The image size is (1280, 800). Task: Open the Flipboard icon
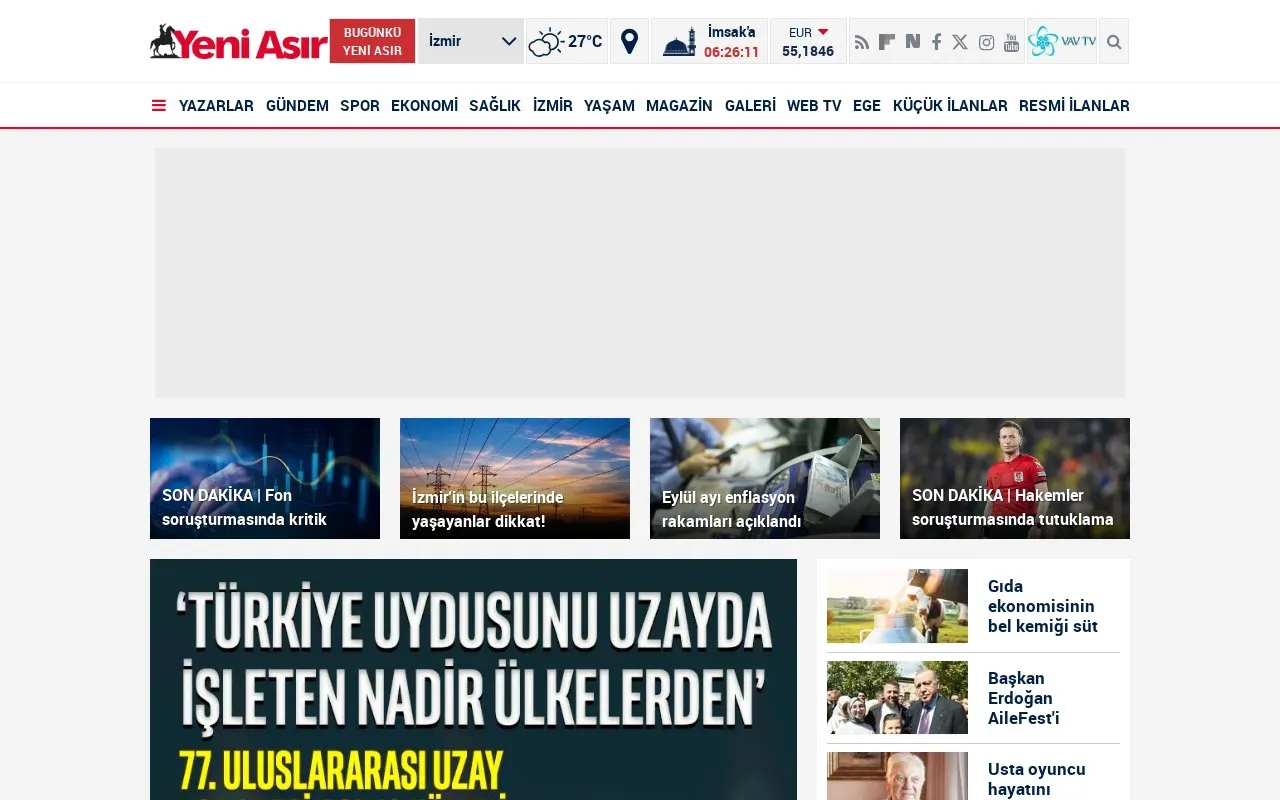(x=887, y=42)
